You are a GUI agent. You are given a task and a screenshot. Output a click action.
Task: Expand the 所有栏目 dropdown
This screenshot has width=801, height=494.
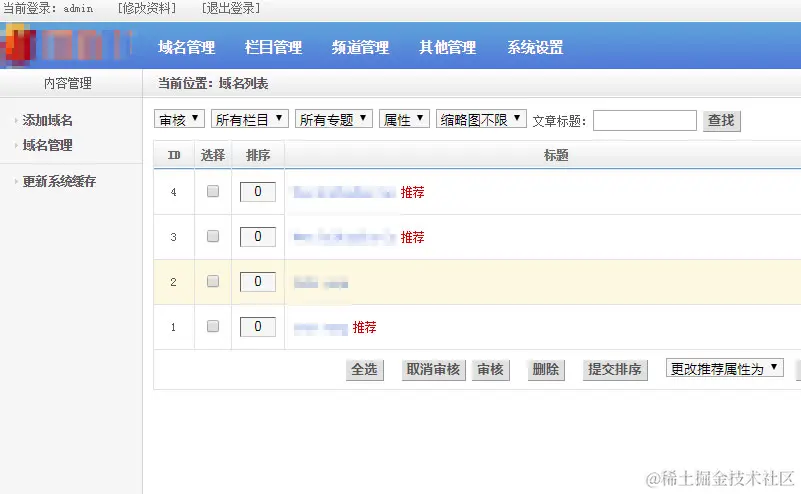pyautogui.click(x=250, y=120)
